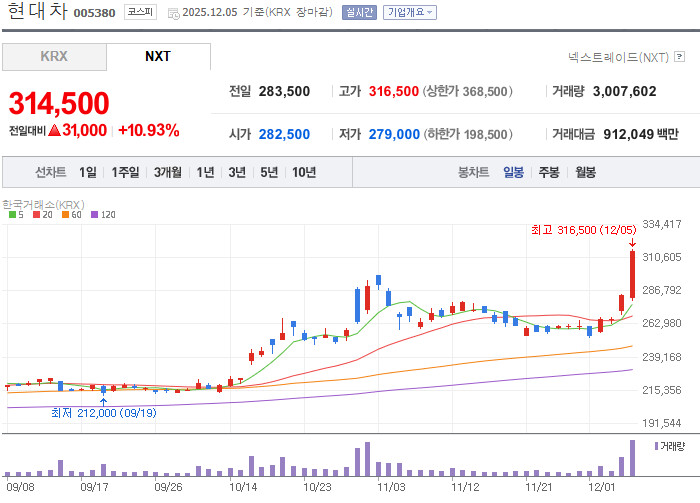
Task: Choose the 10년 line chart period
Action: click(x=304, y=172)
